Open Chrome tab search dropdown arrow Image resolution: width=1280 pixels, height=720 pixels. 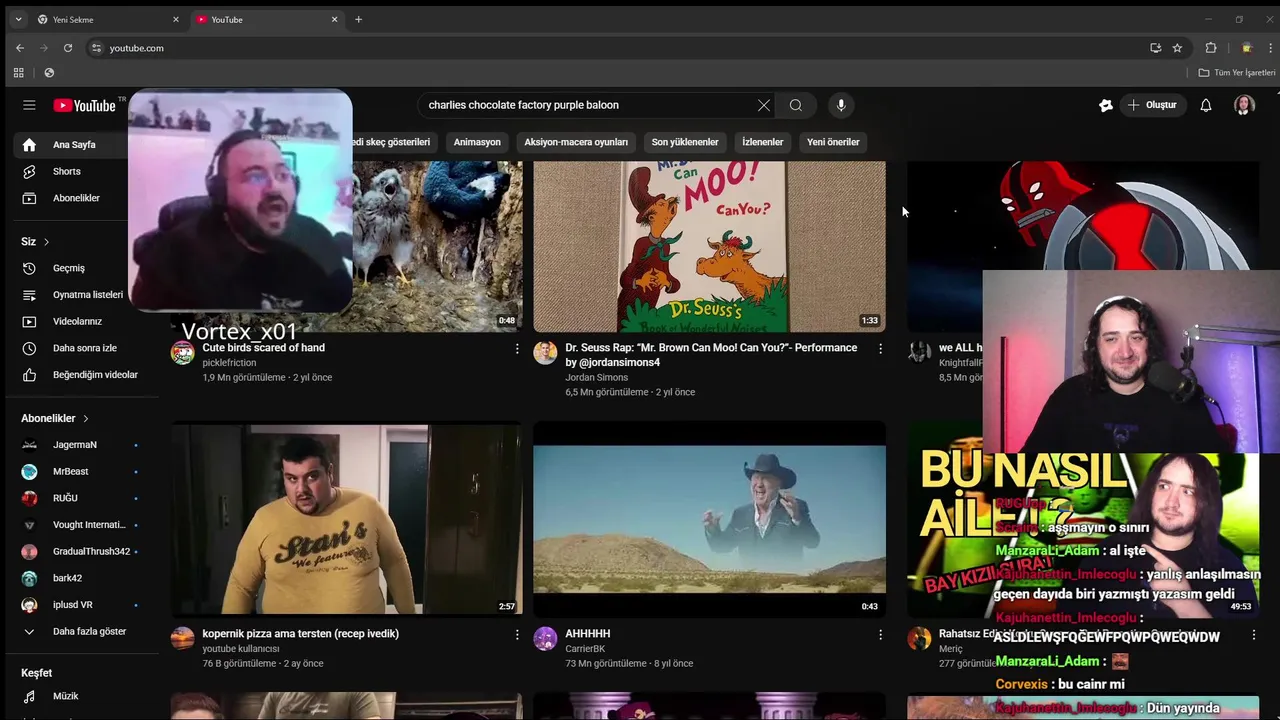(x=18, y=19)
